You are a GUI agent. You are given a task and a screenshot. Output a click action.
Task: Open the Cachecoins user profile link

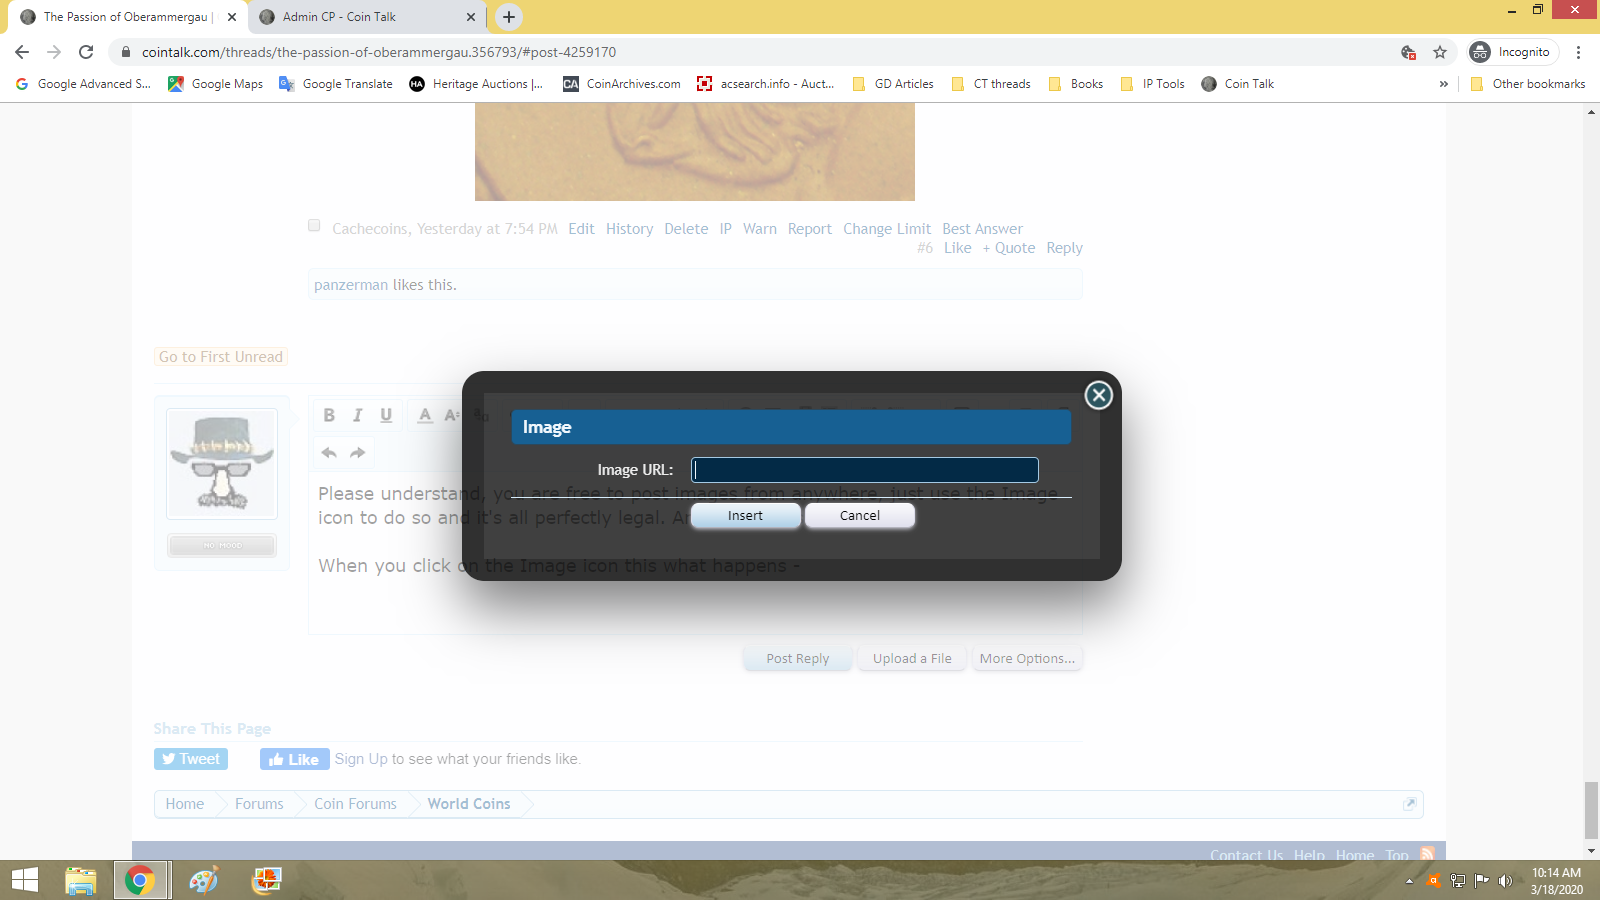click(370, 229)
